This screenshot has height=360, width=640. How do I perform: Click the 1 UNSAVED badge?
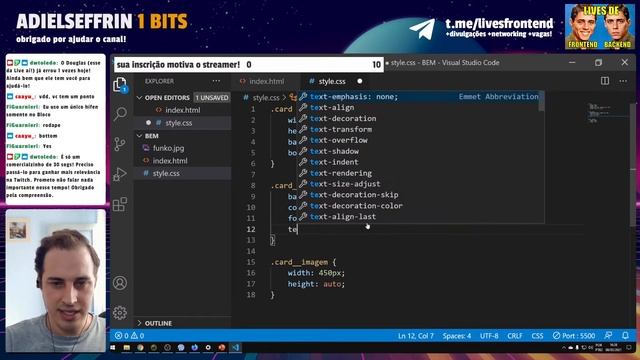[212, 98]
